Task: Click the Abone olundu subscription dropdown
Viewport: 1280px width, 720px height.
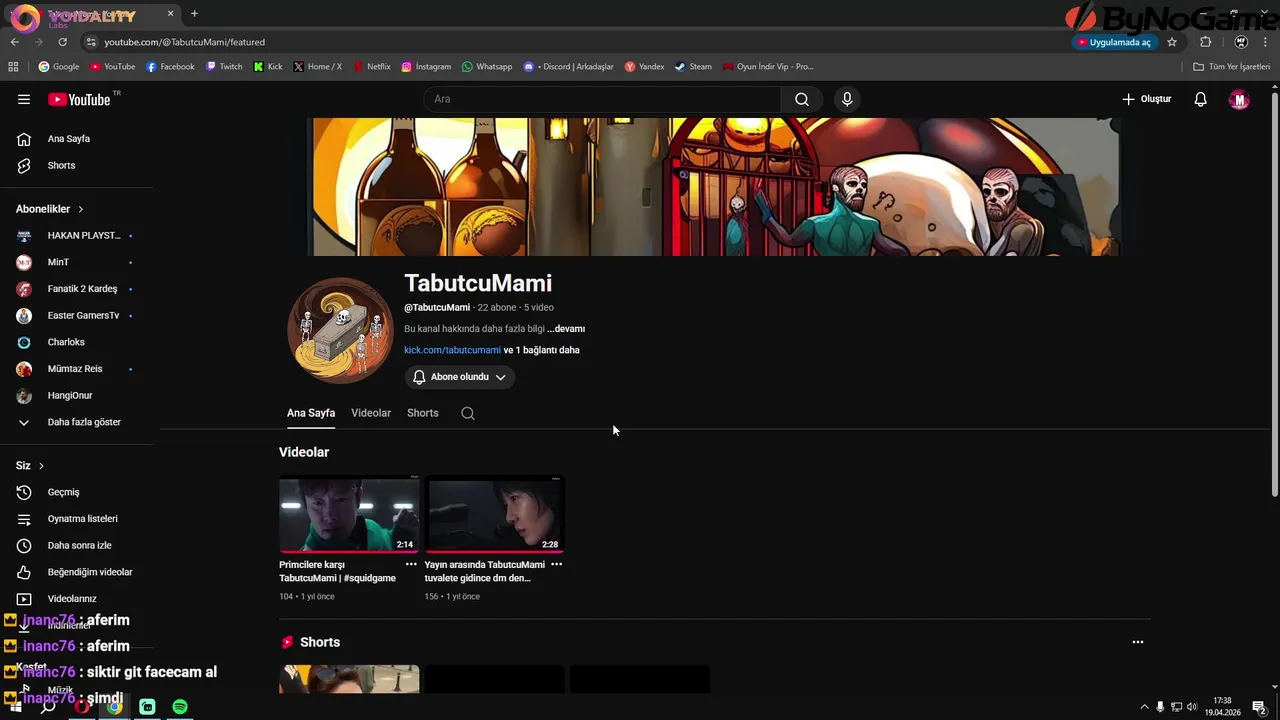Action: coord(460,377)
